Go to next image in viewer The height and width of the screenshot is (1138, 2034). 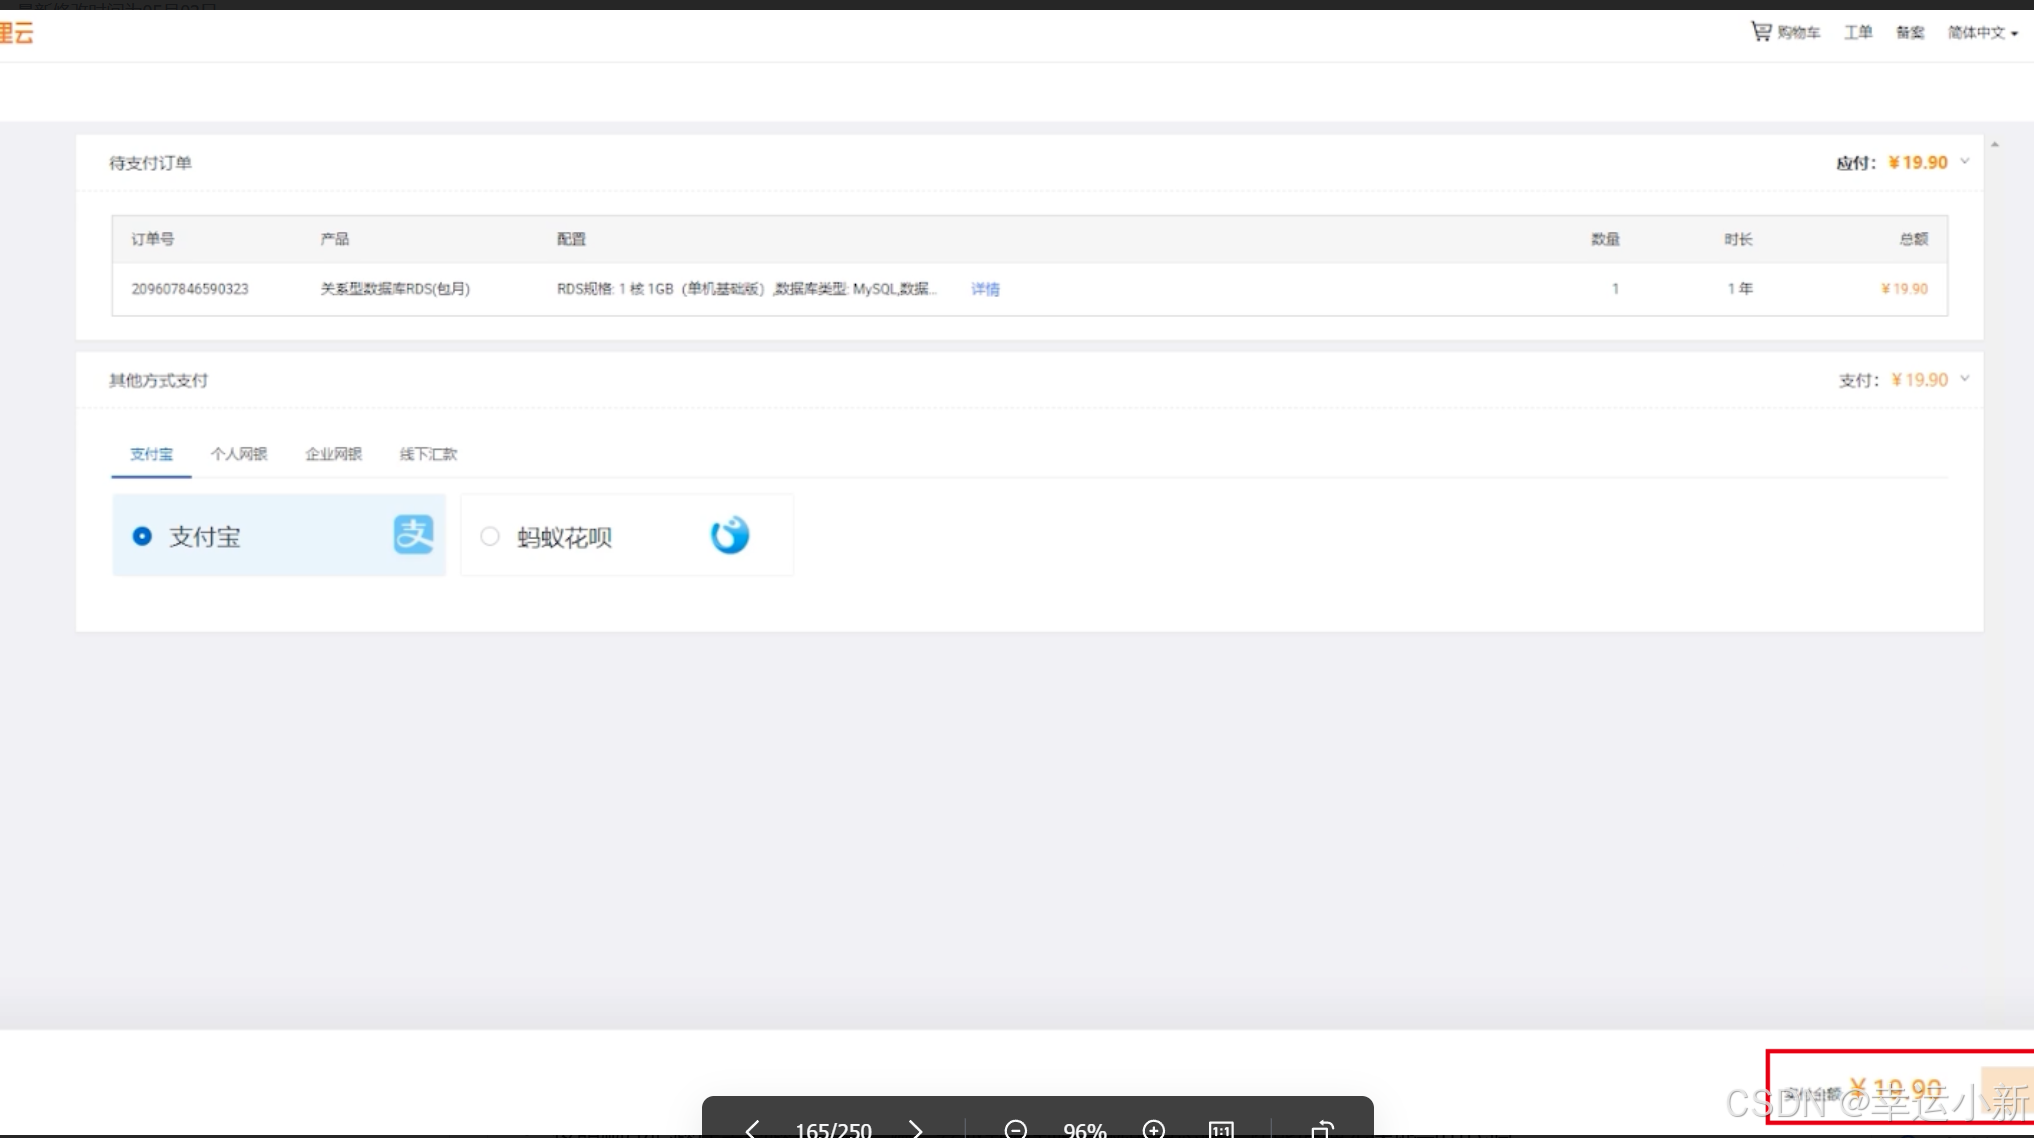pos(915,1129)
